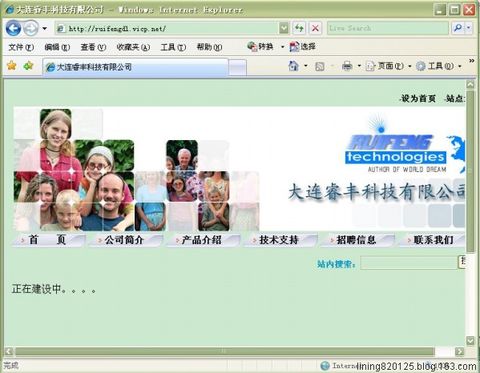Expand the Print dropdown arrow
Screen dimensions: 480x373
click(359, 66)
